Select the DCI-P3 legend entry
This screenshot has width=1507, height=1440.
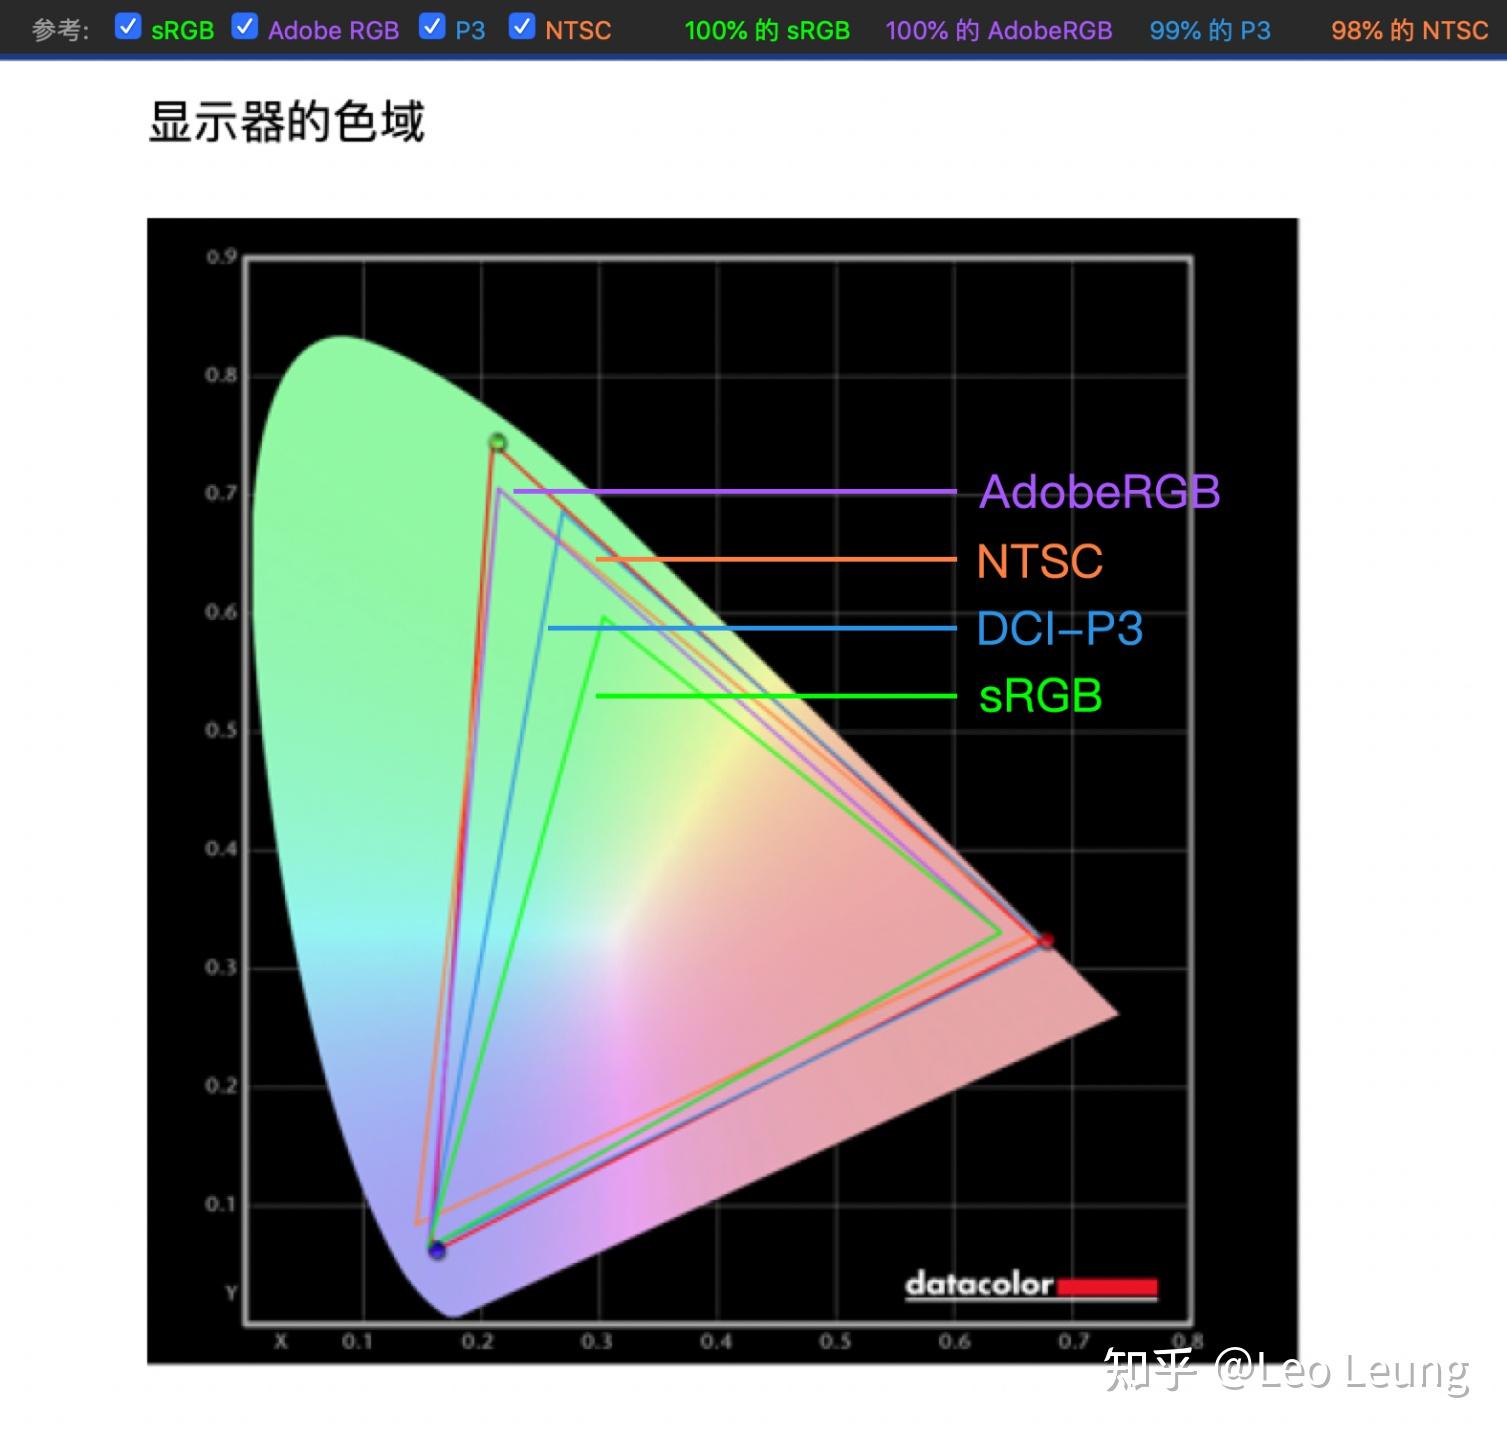point(1060,629)
